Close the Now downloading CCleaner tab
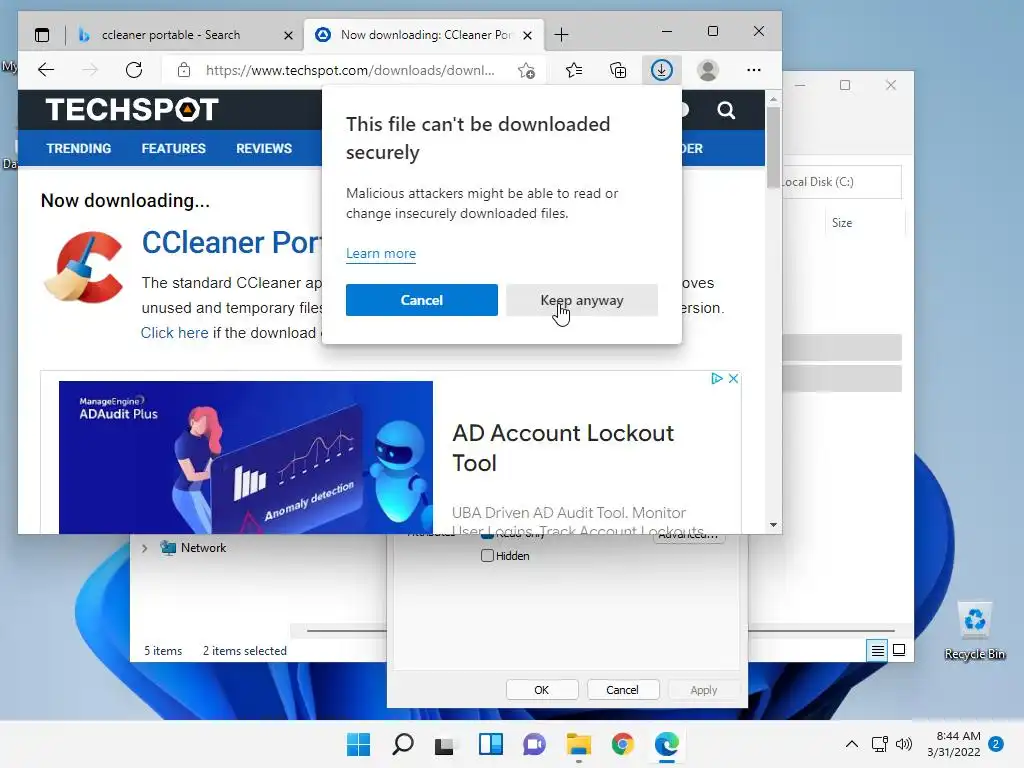Viewport: 1024px width, 768px height. pyautogui.click(x=528, y=35)
